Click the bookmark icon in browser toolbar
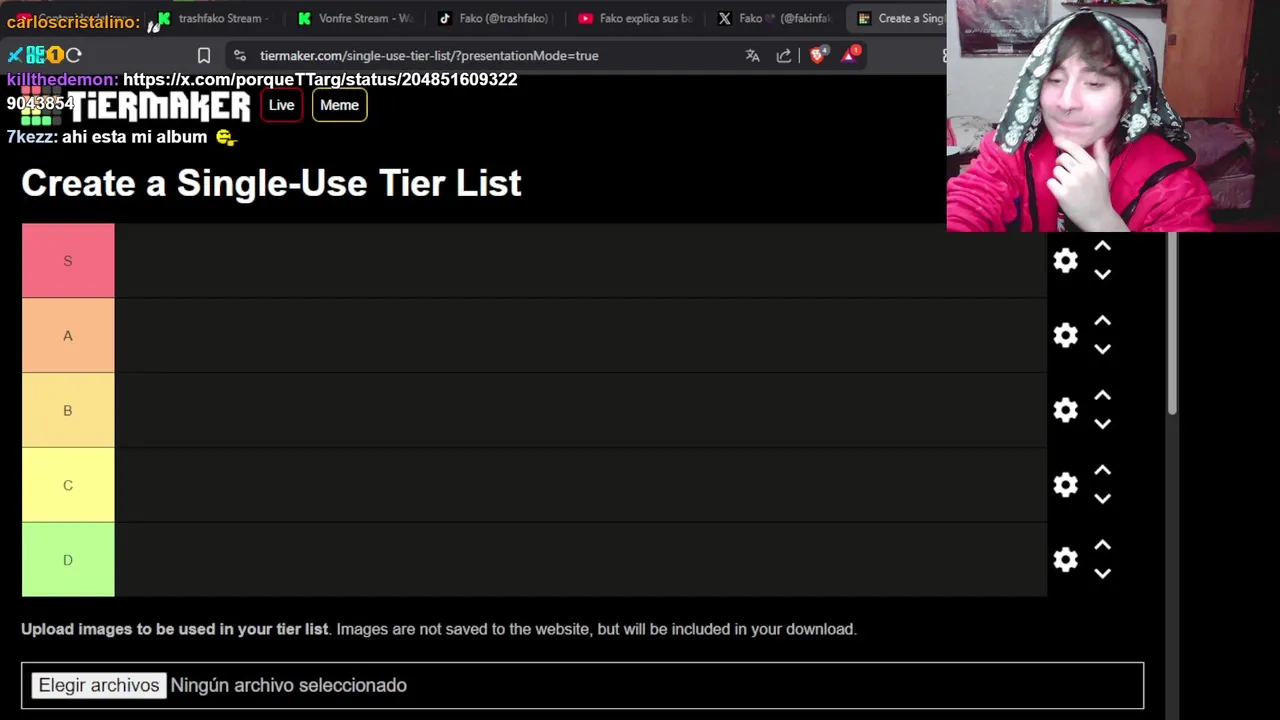Image resolution: width=1280 pixels, height=720 pixels. (x=204, y=56)
